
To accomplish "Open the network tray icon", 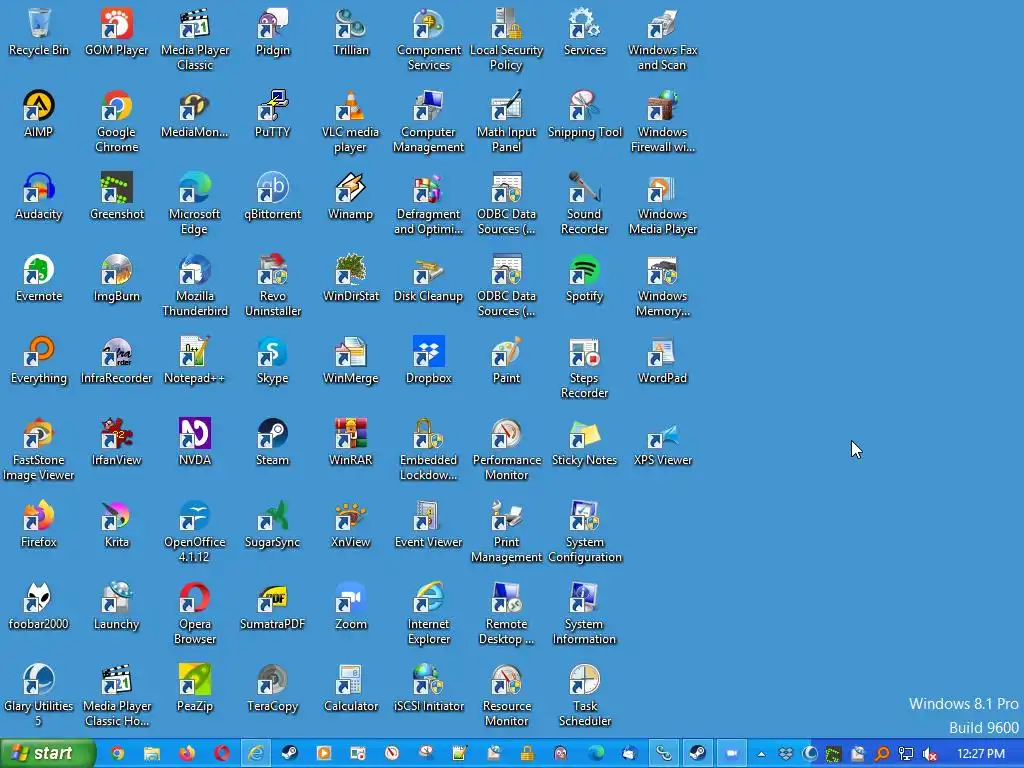I will (x=906, y=754).
